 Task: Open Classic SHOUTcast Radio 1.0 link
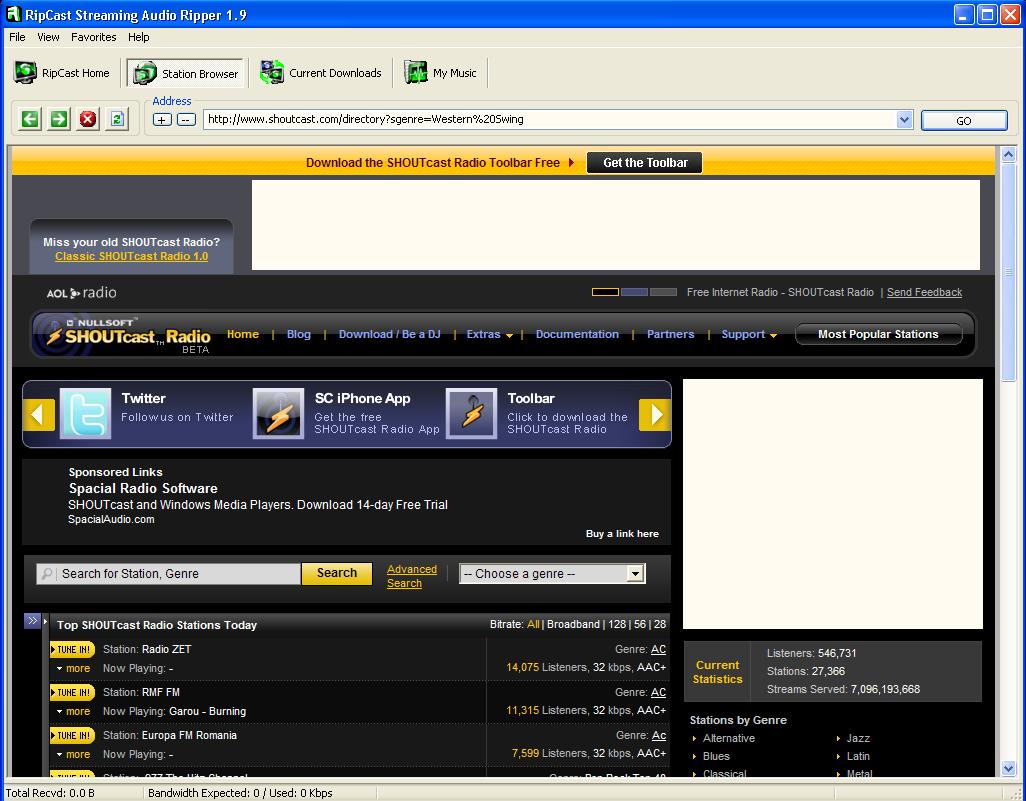pyautogui.click(x=132, y=257)
